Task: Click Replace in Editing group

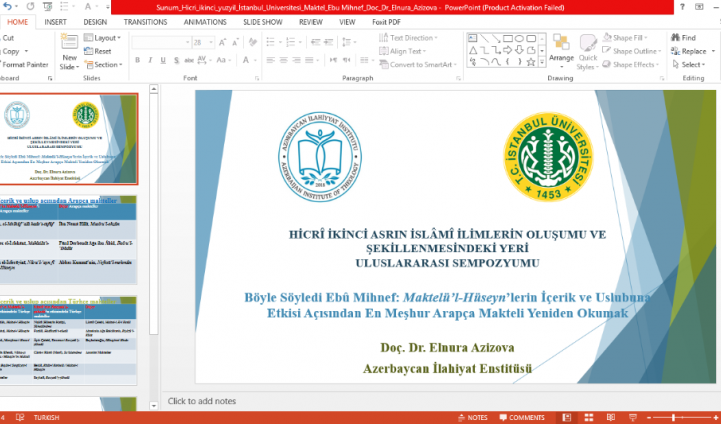Action: coord(689,51)
